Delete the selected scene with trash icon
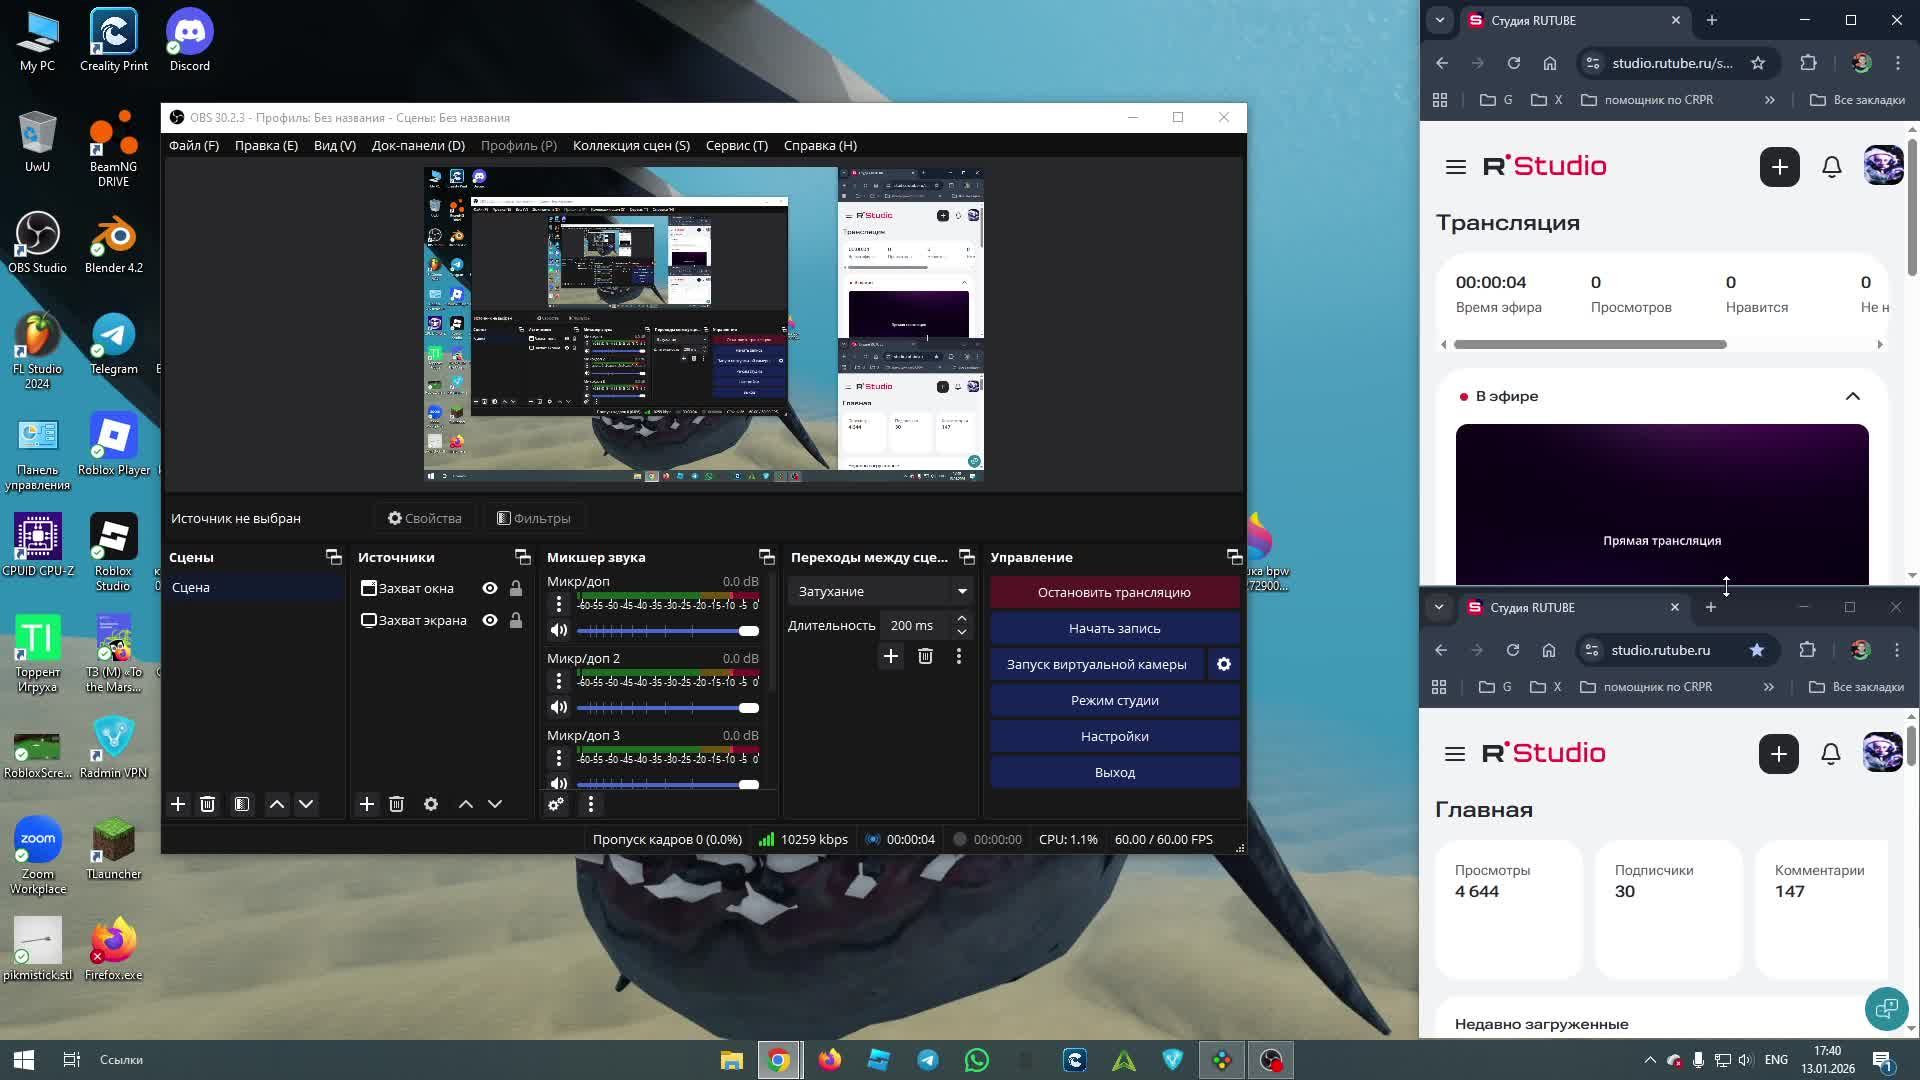1920x1080 pixels. coord(207,804)
